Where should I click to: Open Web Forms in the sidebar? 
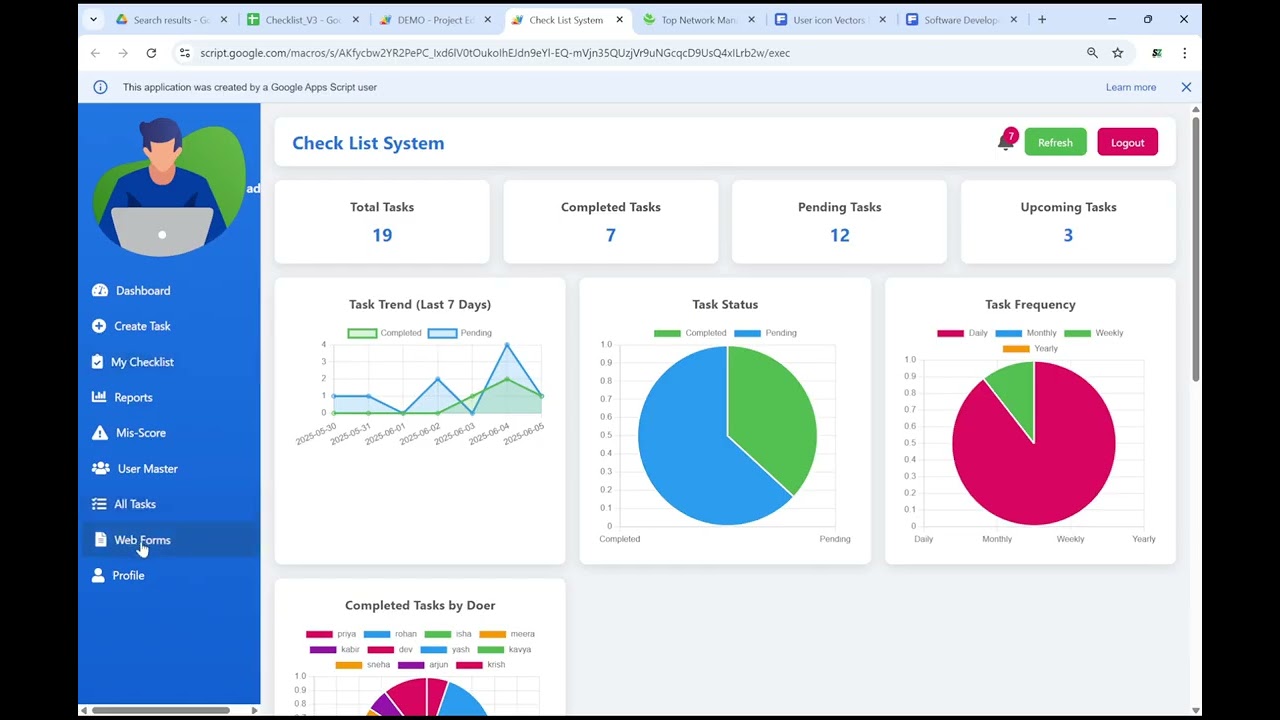(x=132, y=540)
